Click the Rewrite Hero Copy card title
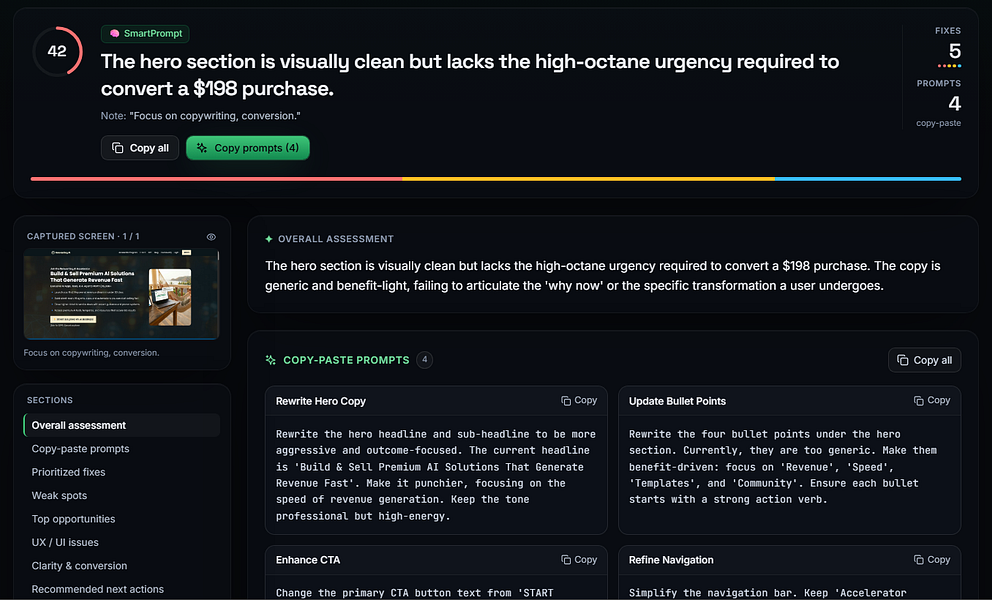This screenshot has height=600, width=992. (321, 401)
